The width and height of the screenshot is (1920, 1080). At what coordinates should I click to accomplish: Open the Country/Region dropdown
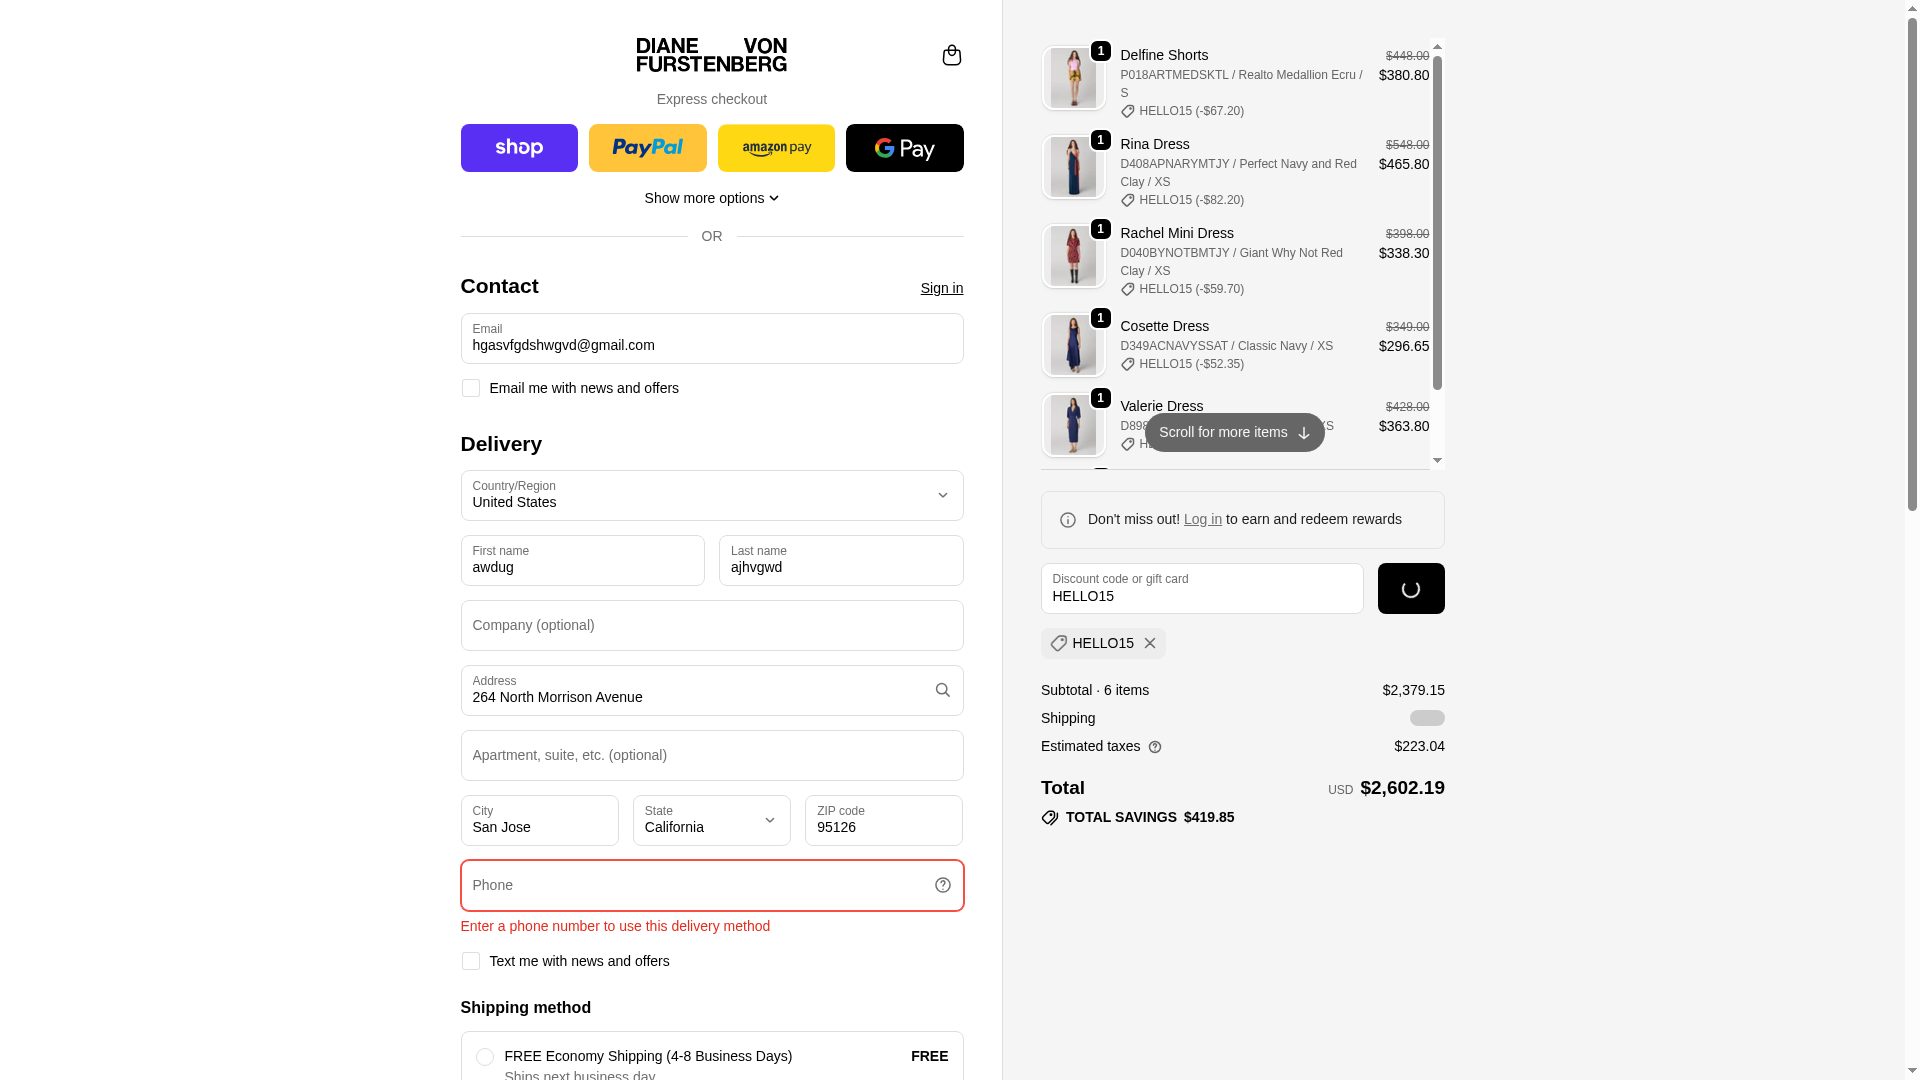coord(711,495)
